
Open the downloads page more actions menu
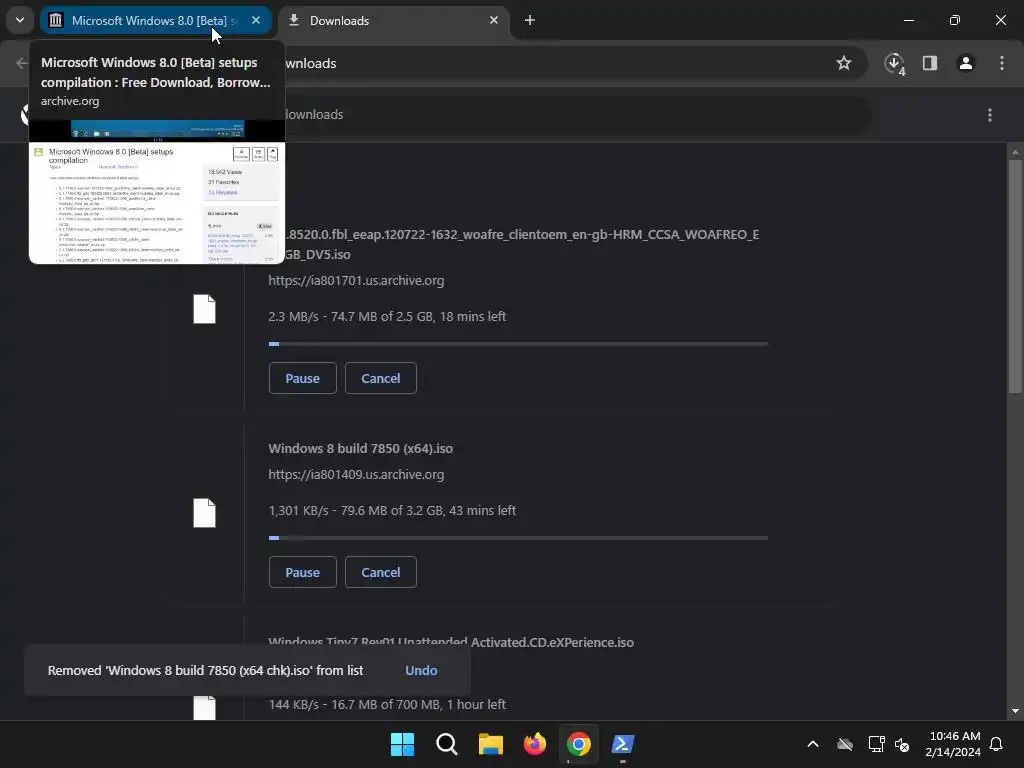click(990, 115)
